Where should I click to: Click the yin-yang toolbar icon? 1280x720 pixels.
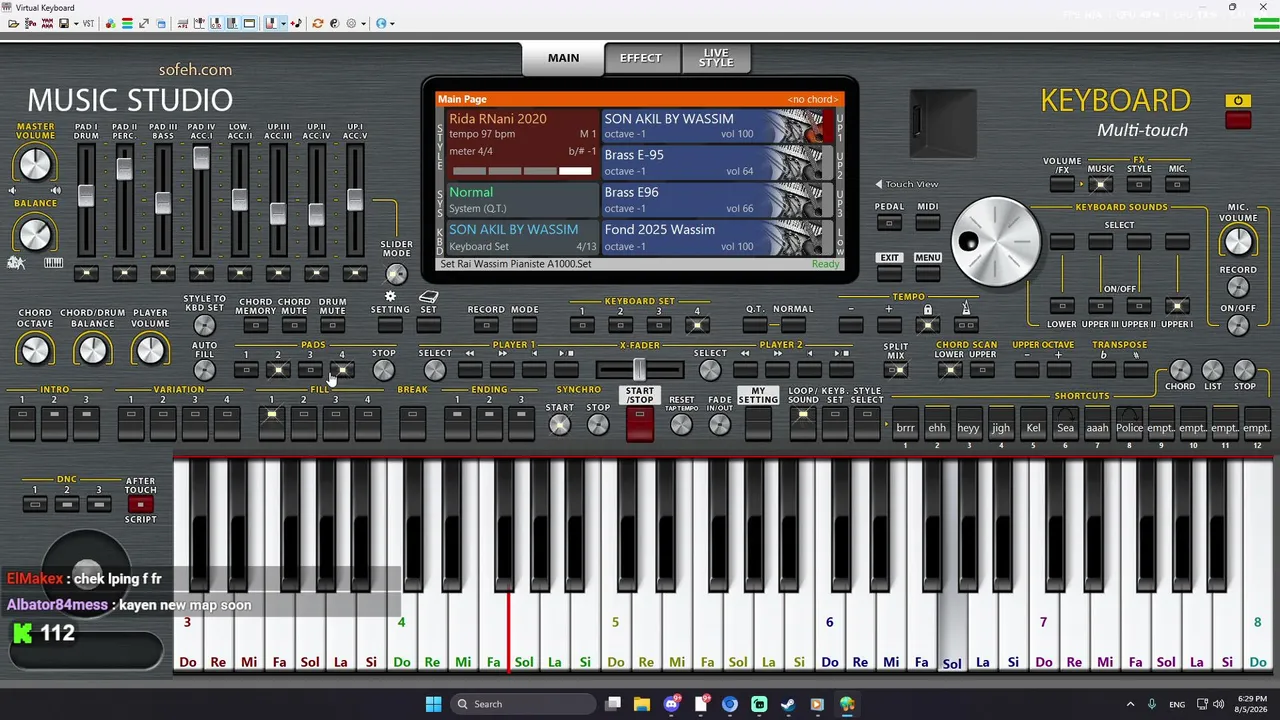point(334,23)
